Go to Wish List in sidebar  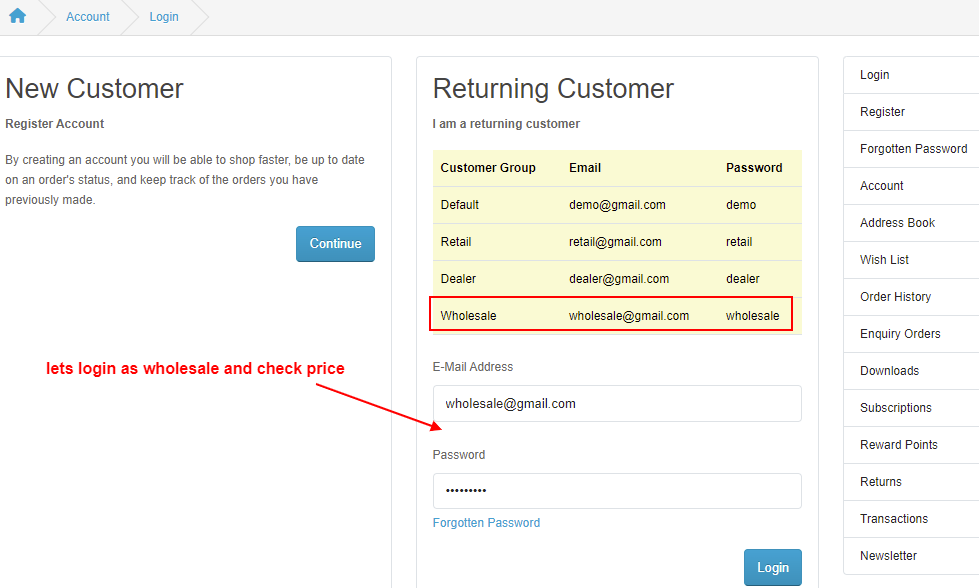[911, 260]
